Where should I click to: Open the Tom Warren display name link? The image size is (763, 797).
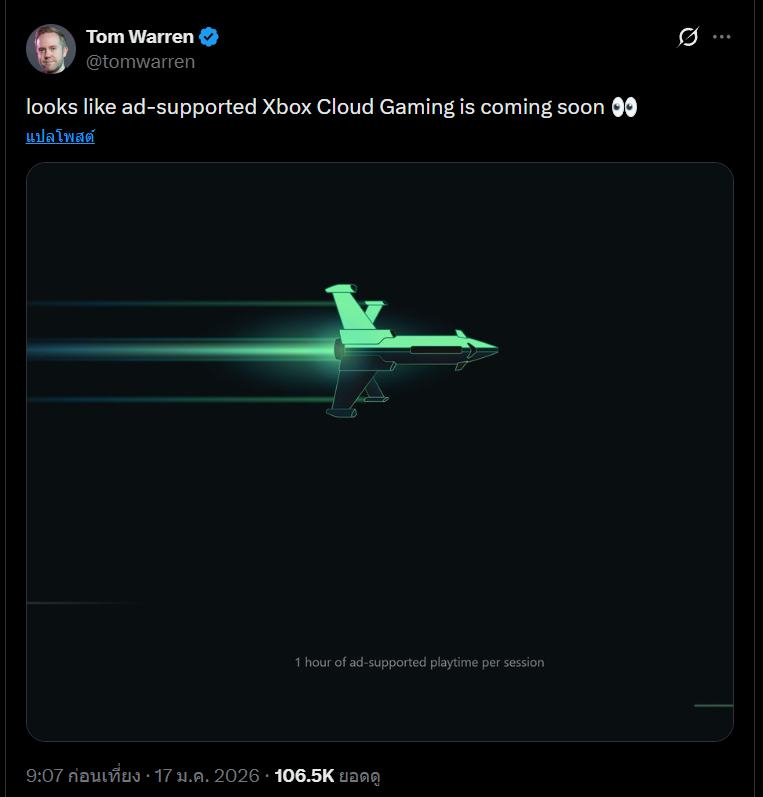tap(139, 38)
